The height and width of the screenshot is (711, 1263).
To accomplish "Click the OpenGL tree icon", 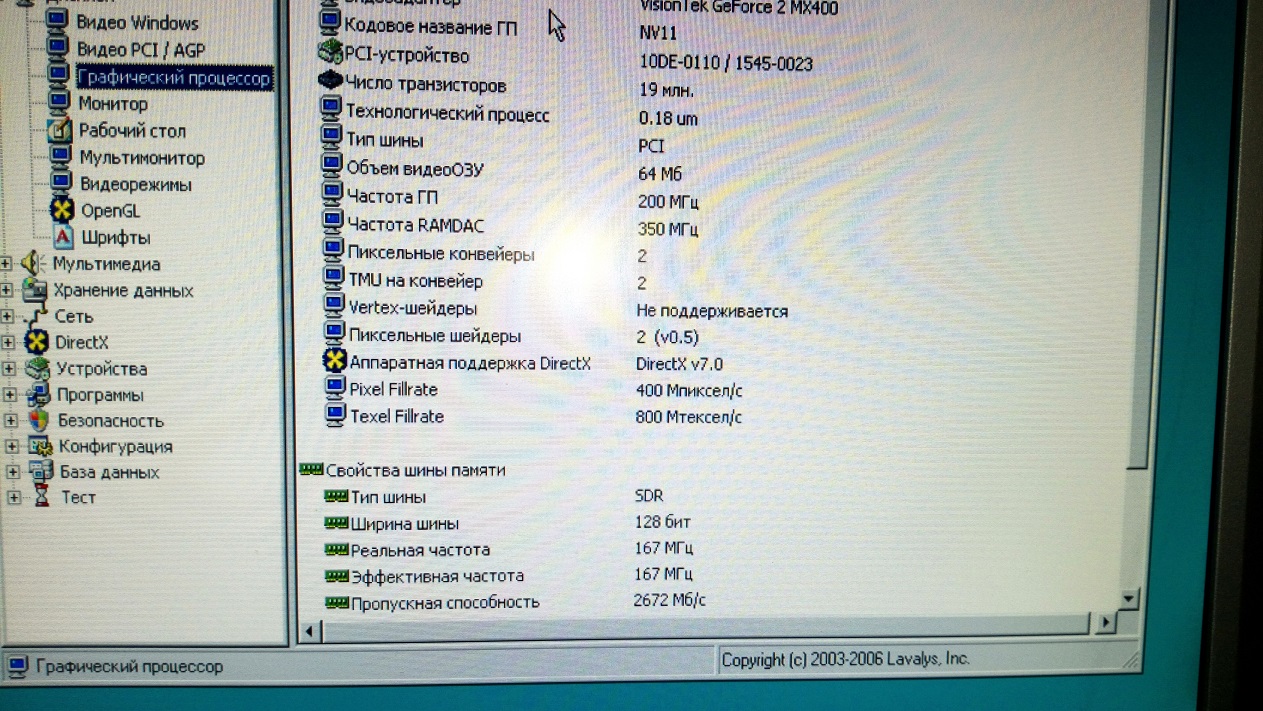I will coord(63,210).
